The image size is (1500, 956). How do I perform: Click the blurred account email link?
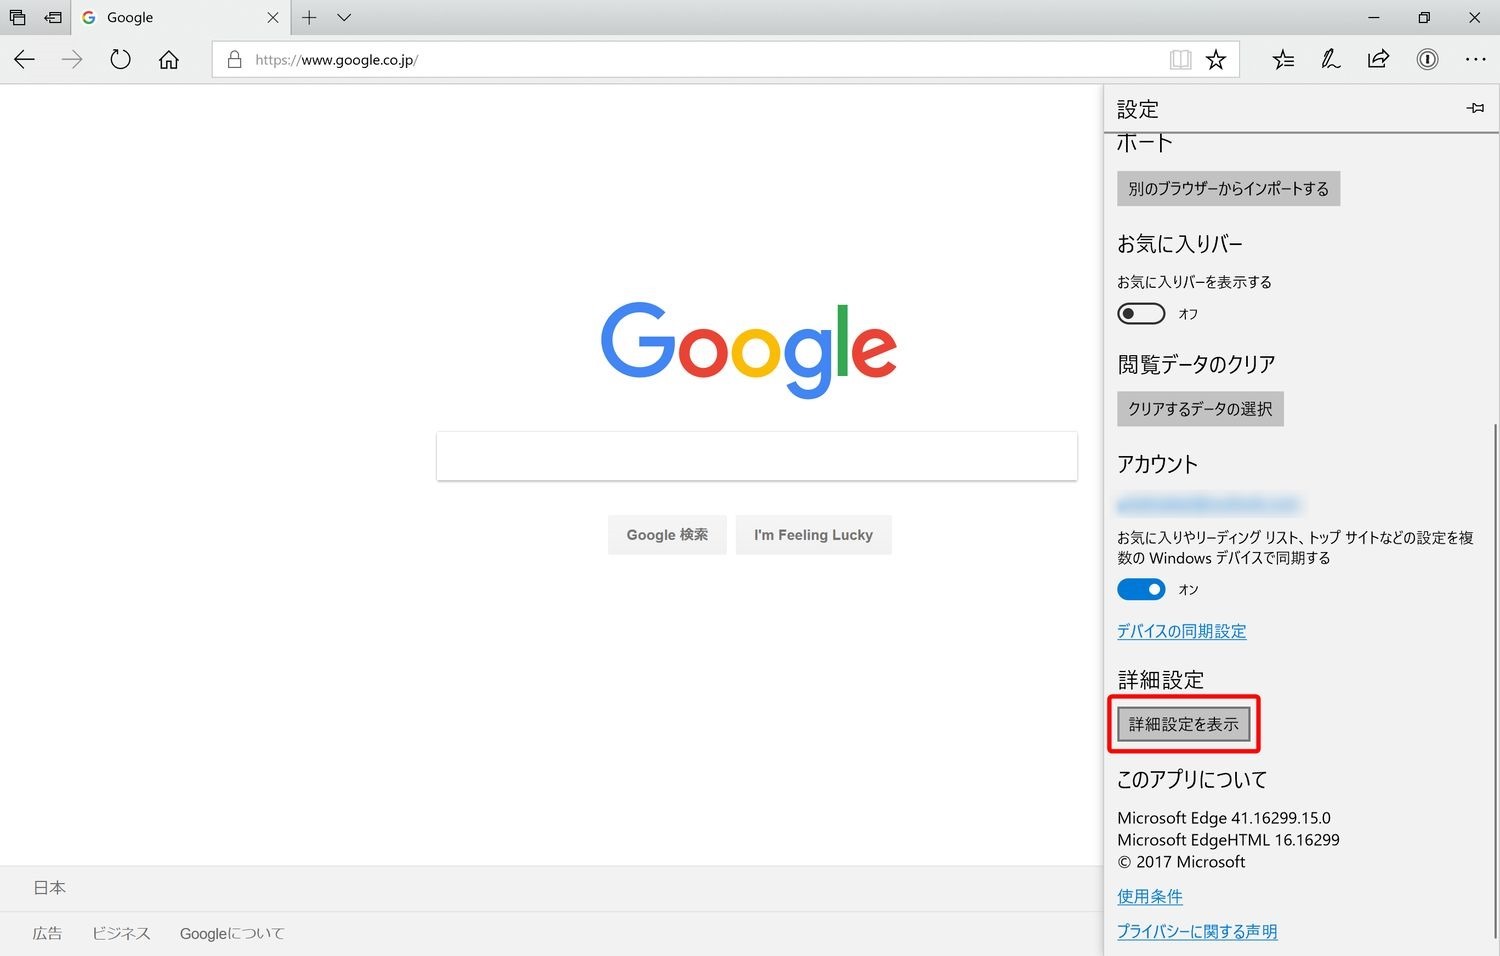(x=1208, y=503)
